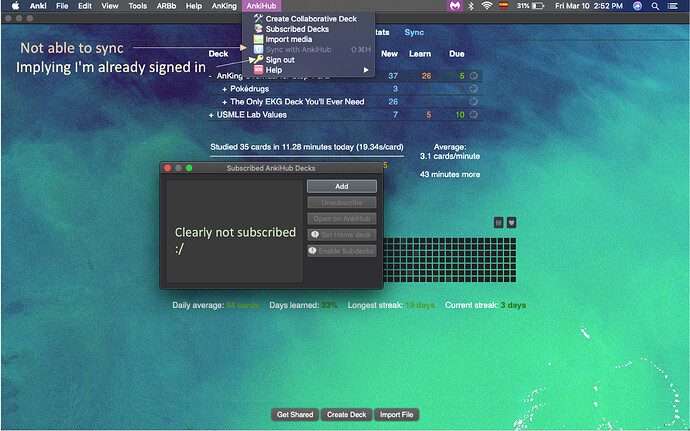Open the Bluetooth status menu
The height and width of the screenshot is (431, 690).
tap(470, 6)
